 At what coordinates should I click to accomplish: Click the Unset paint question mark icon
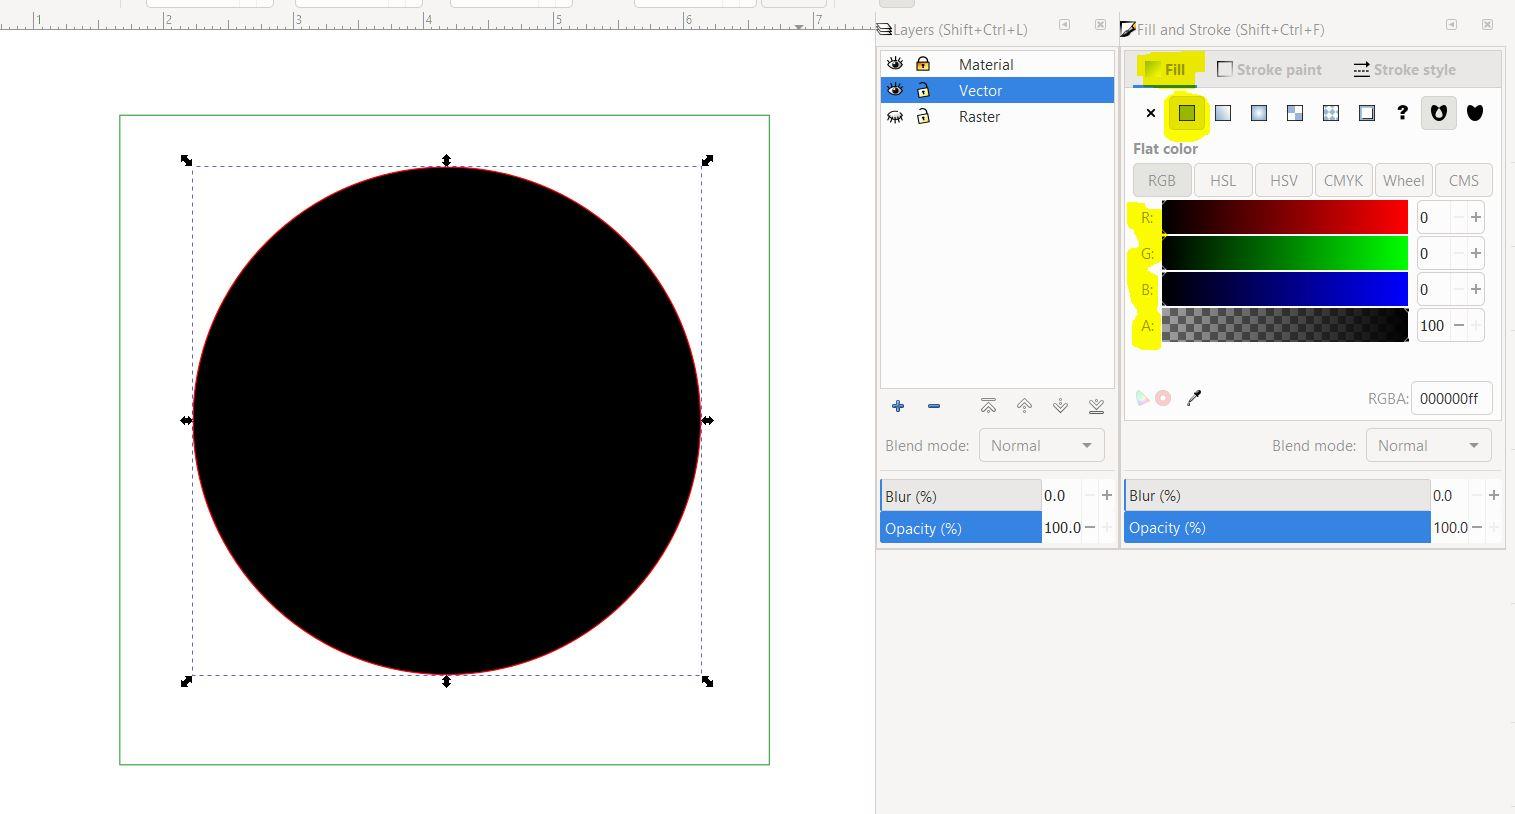pyautogui.click(x=1402, y=113)
